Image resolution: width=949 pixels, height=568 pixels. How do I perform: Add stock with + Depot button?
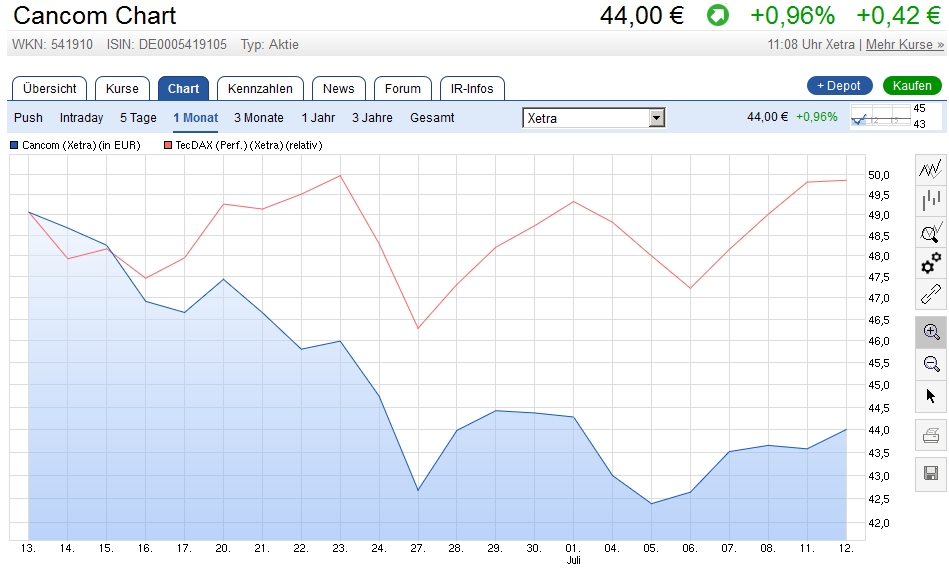[839, 85]
